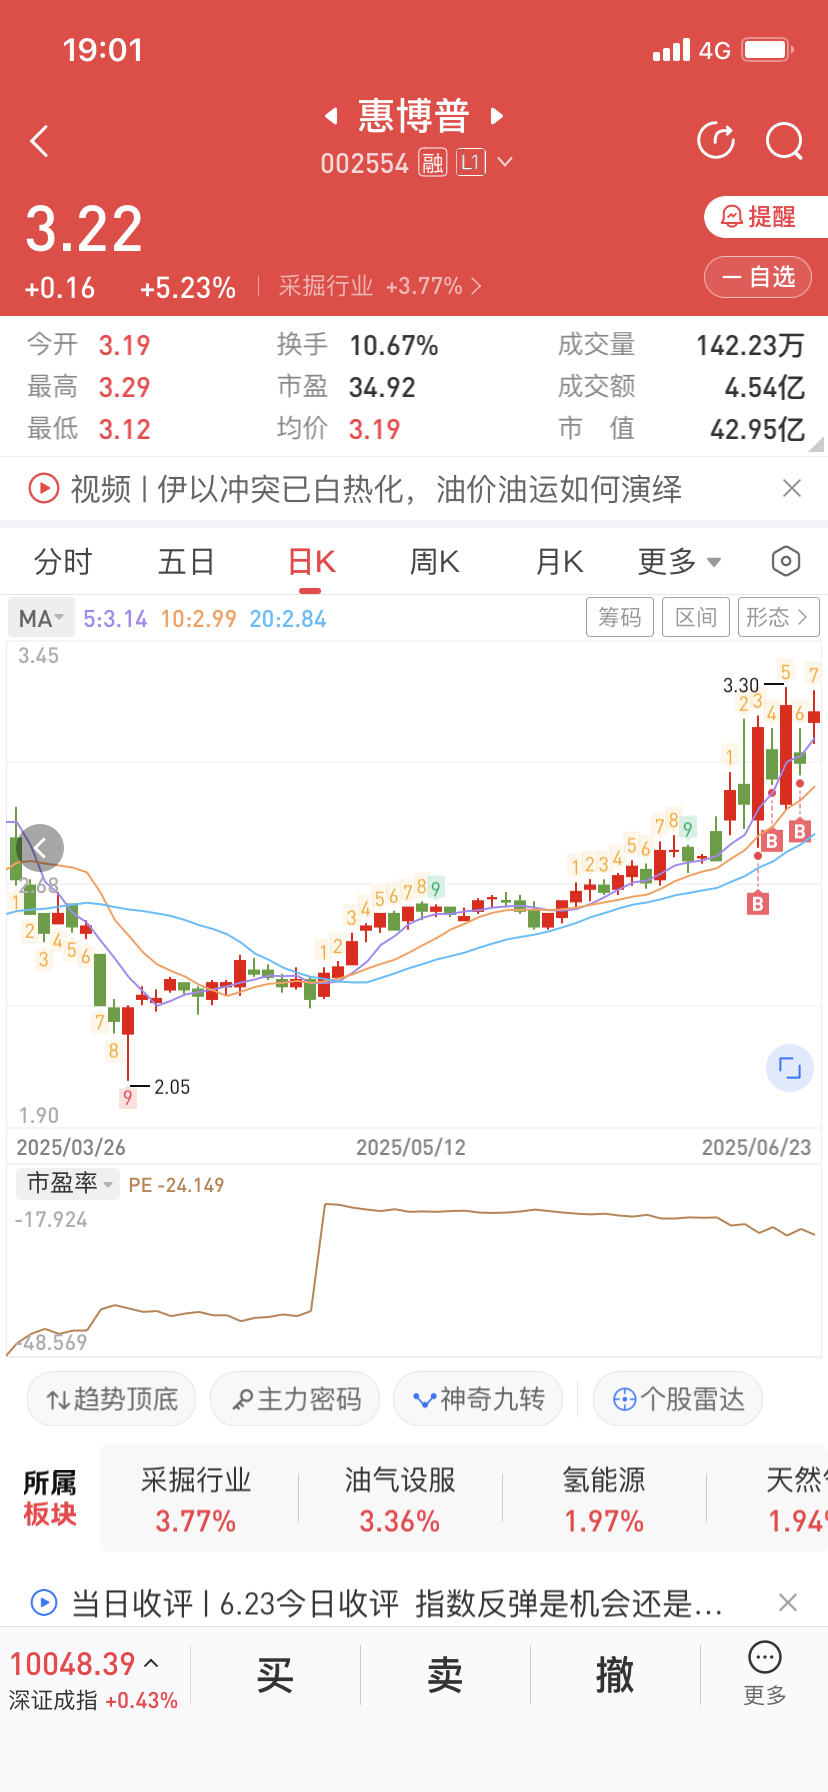Screen dimensions: 828x1792
Task: Tap the battery status icon
Action: pos(768,50)
